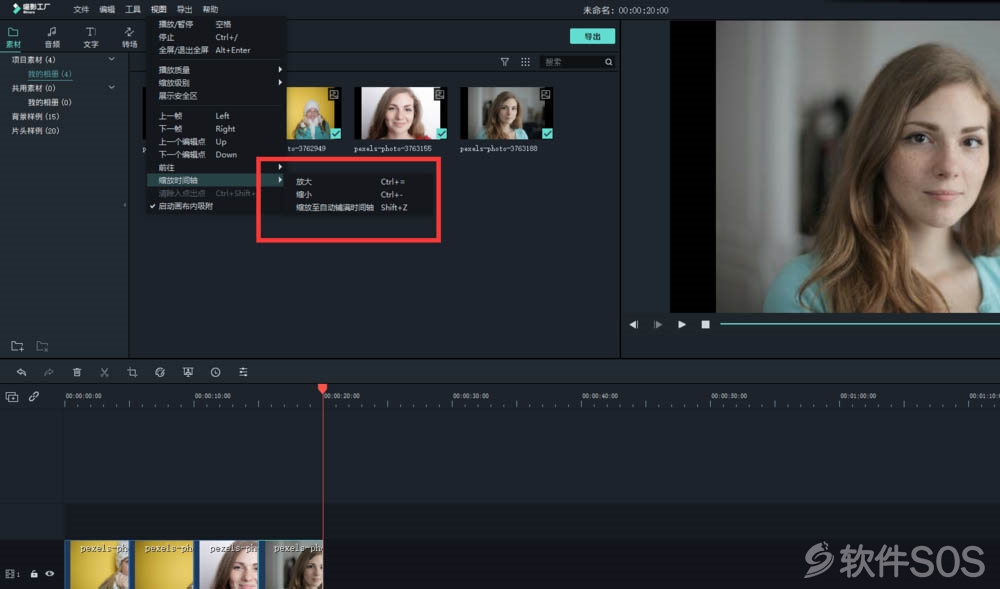Screen dimensions: 1000x589
Task: Open the clock duration tool
Action: pos(216,372)
